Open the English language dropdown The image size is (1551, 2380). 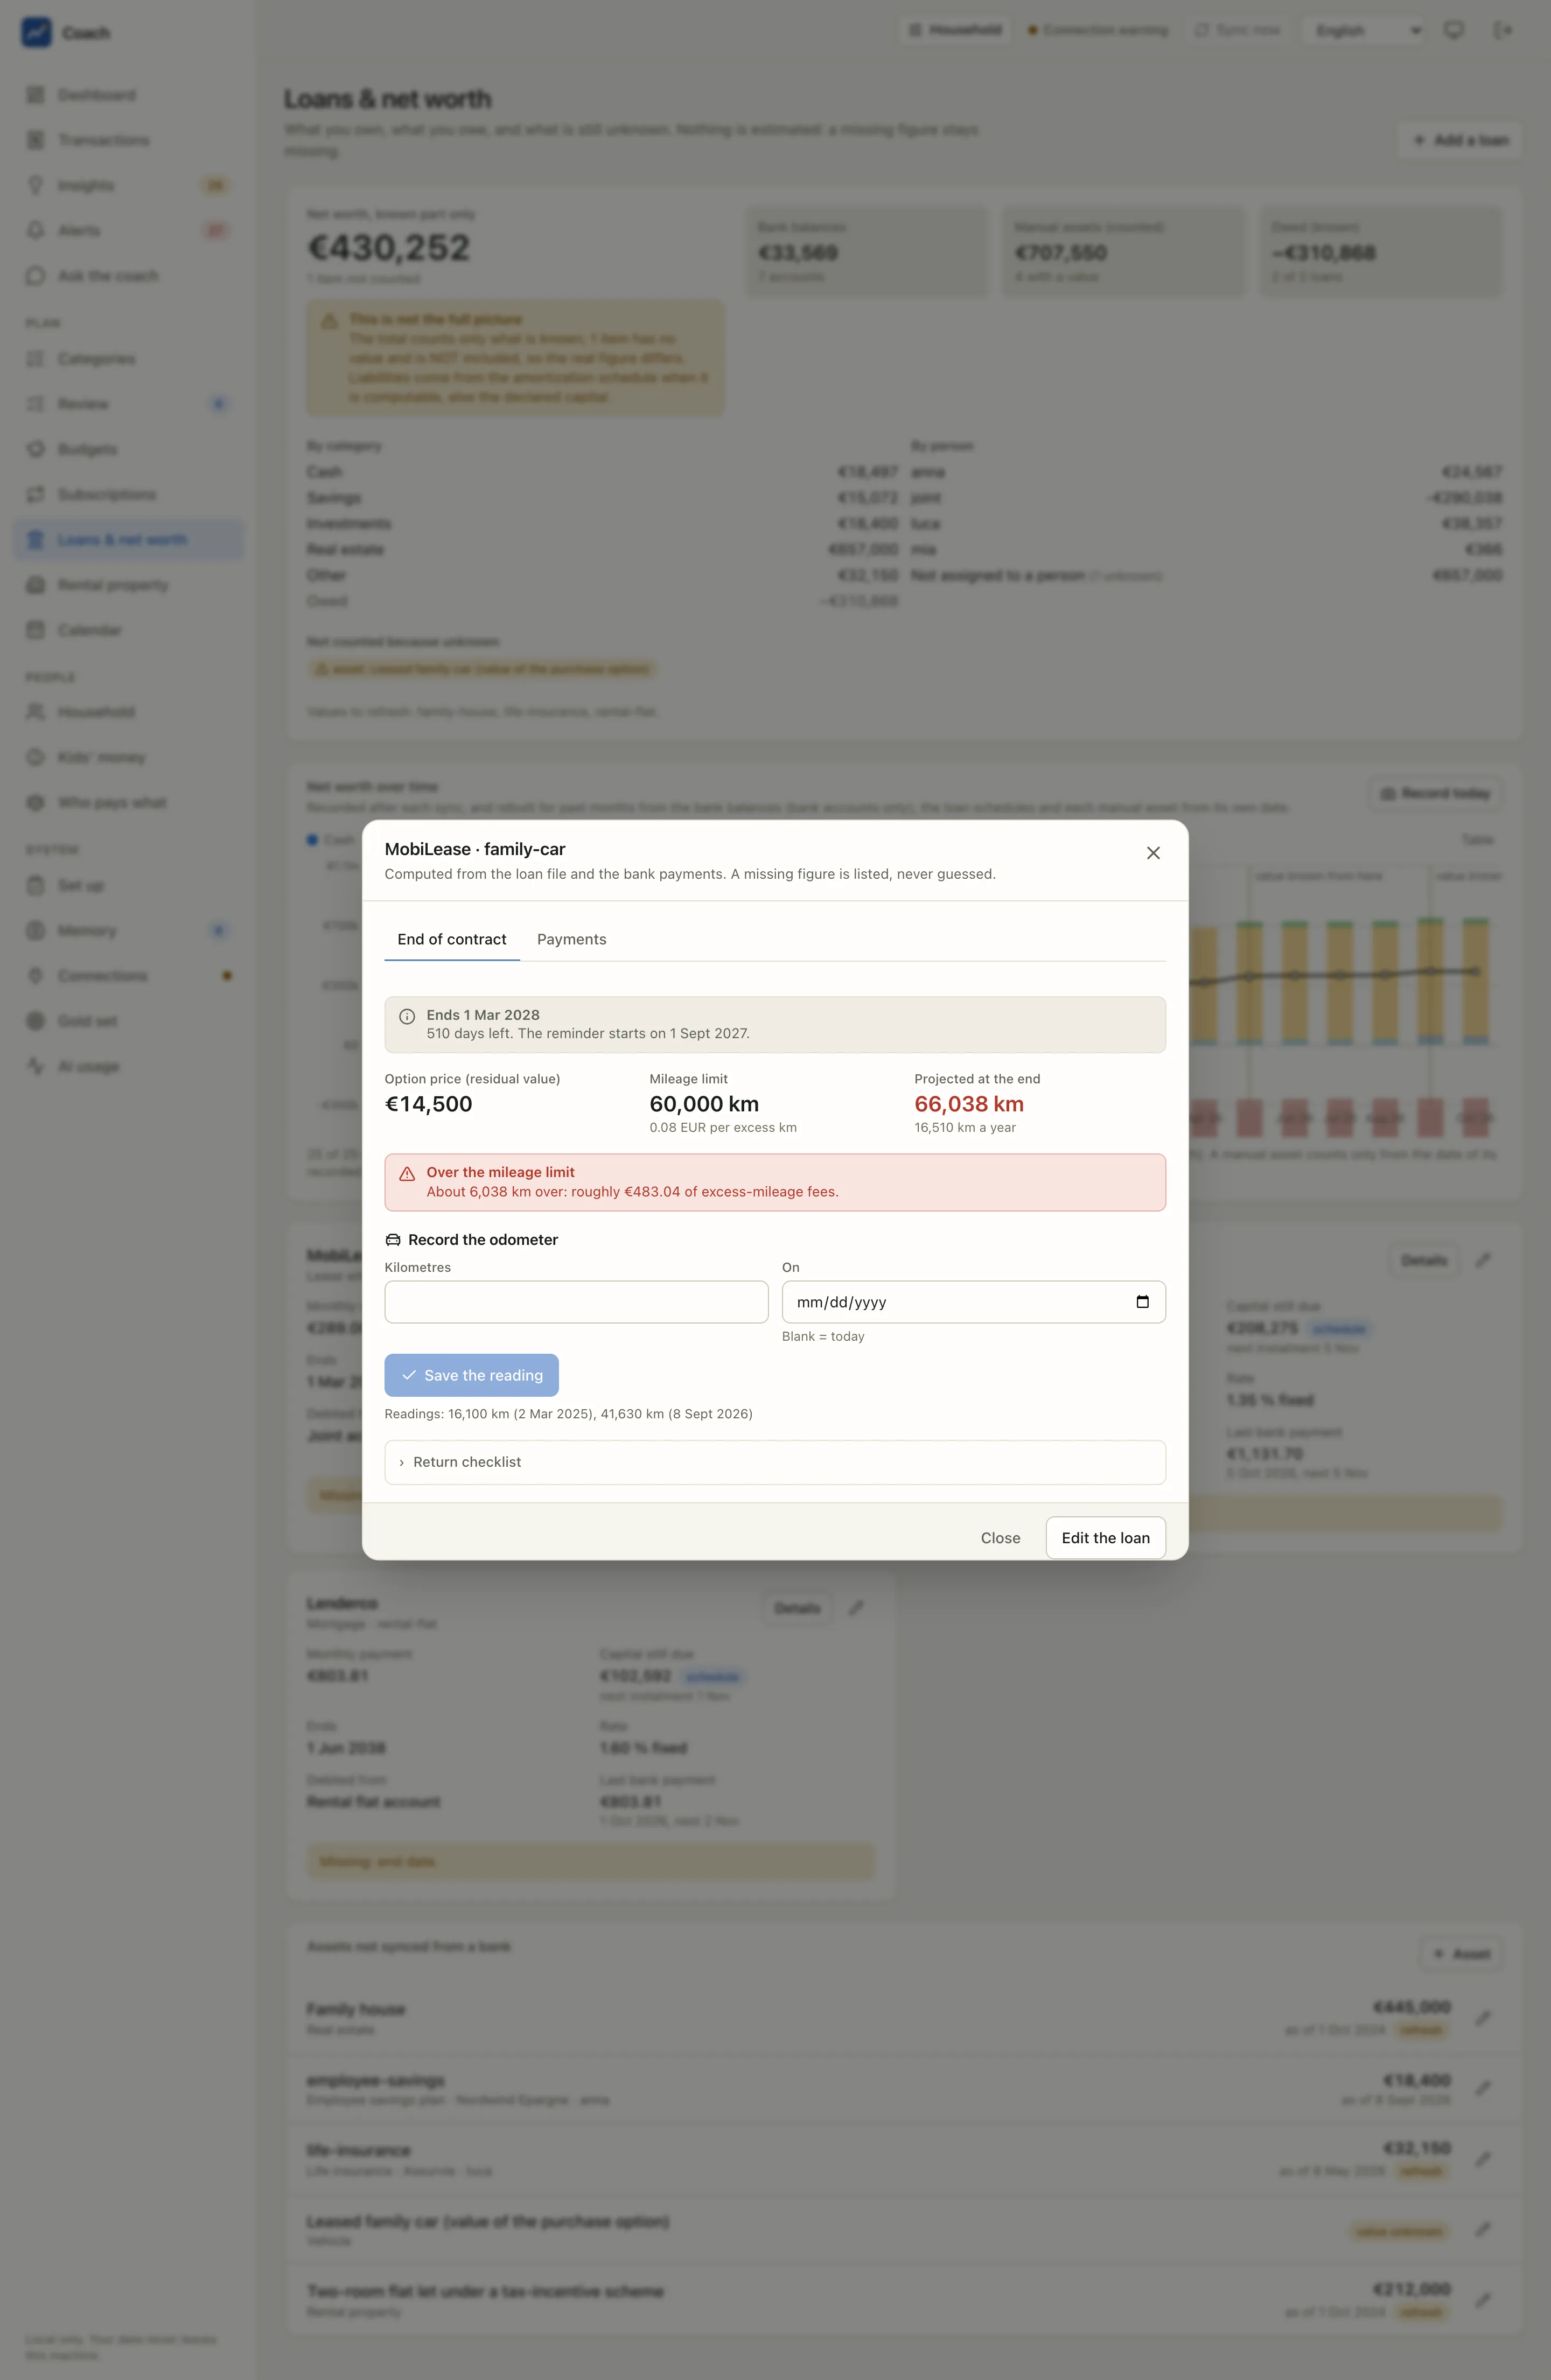[1365, 30]
